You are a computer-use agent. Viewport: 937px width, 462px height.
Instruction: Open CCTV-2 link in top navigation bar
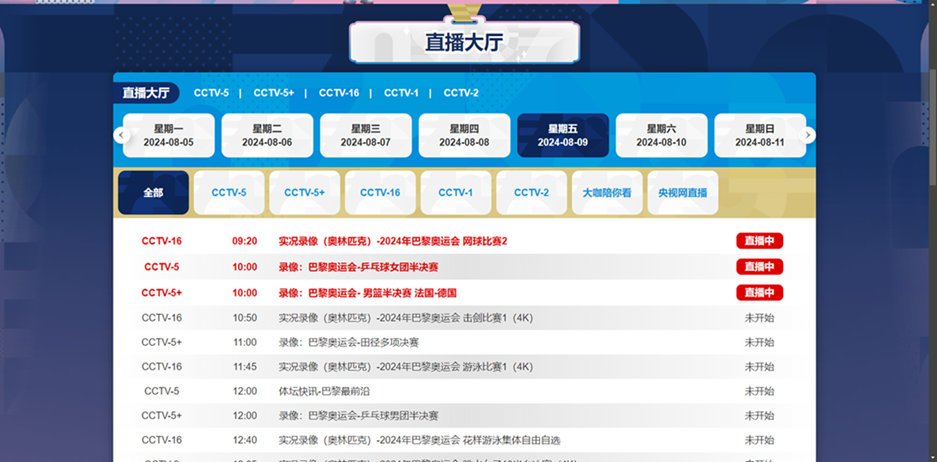tap(461, 93)
